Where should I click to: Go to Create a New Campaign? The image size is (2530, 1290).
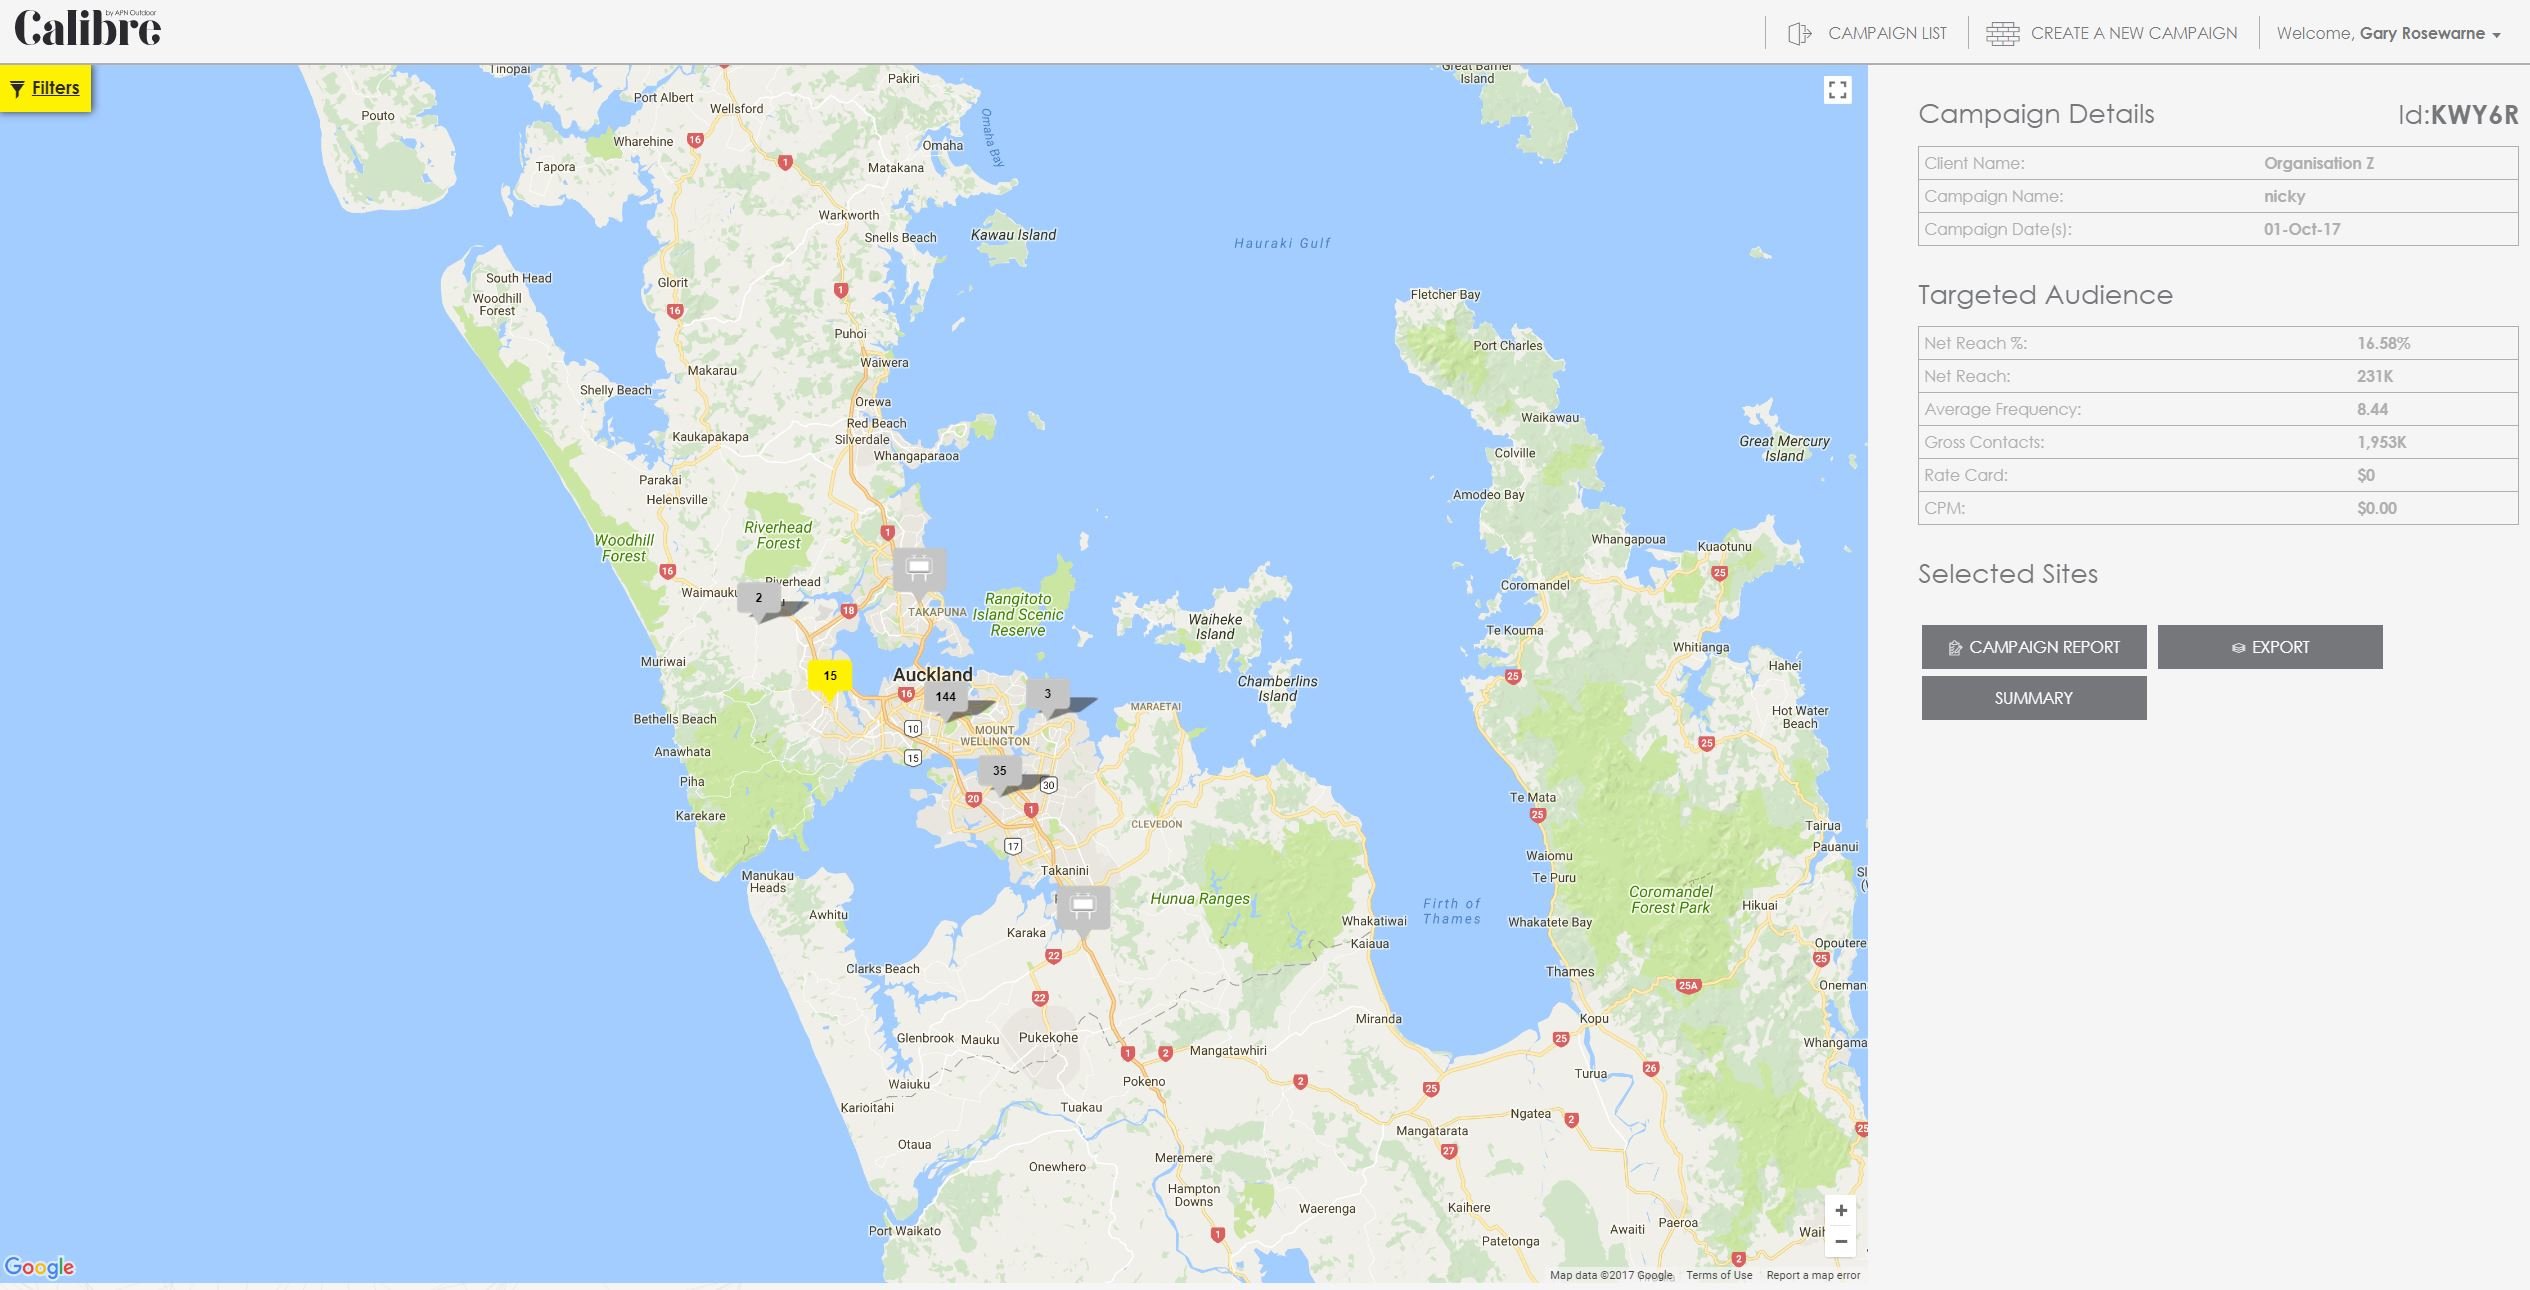click(2112, 33)
